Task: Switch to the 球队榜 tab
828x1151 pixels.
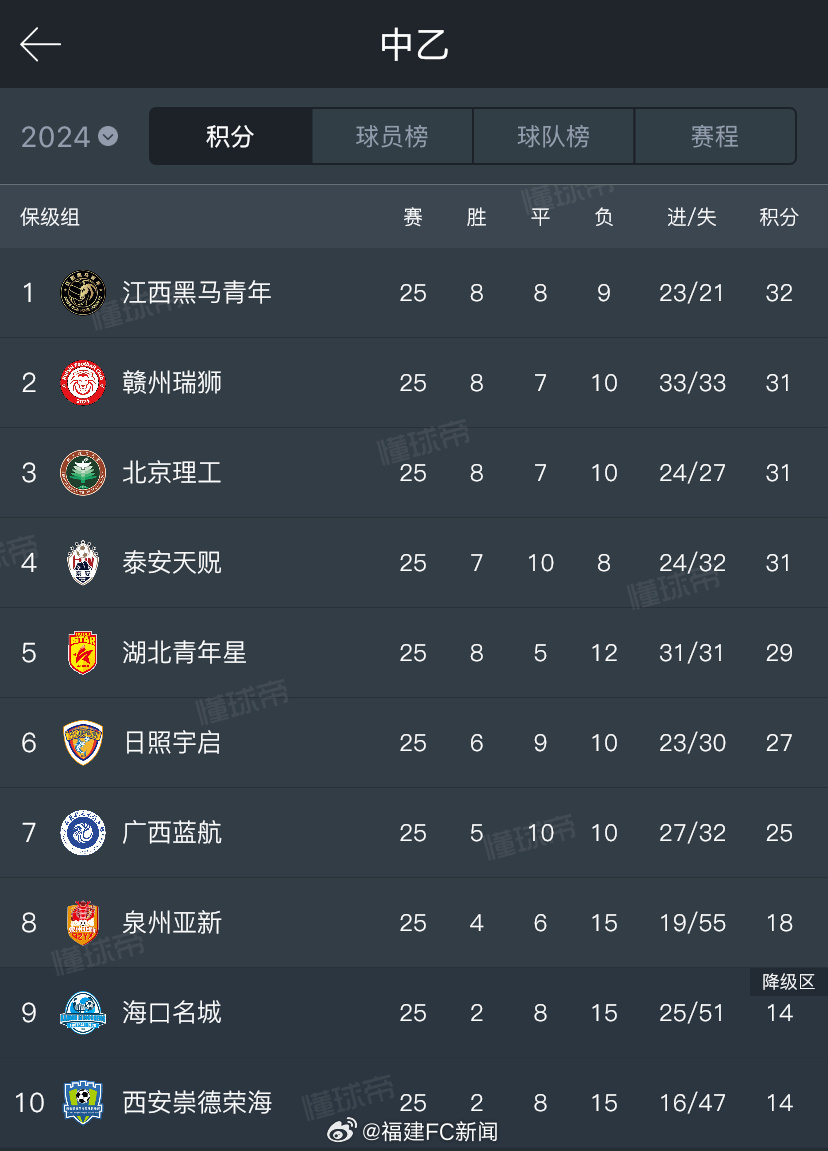Action: pyautogui.click(x=553, y=137)
